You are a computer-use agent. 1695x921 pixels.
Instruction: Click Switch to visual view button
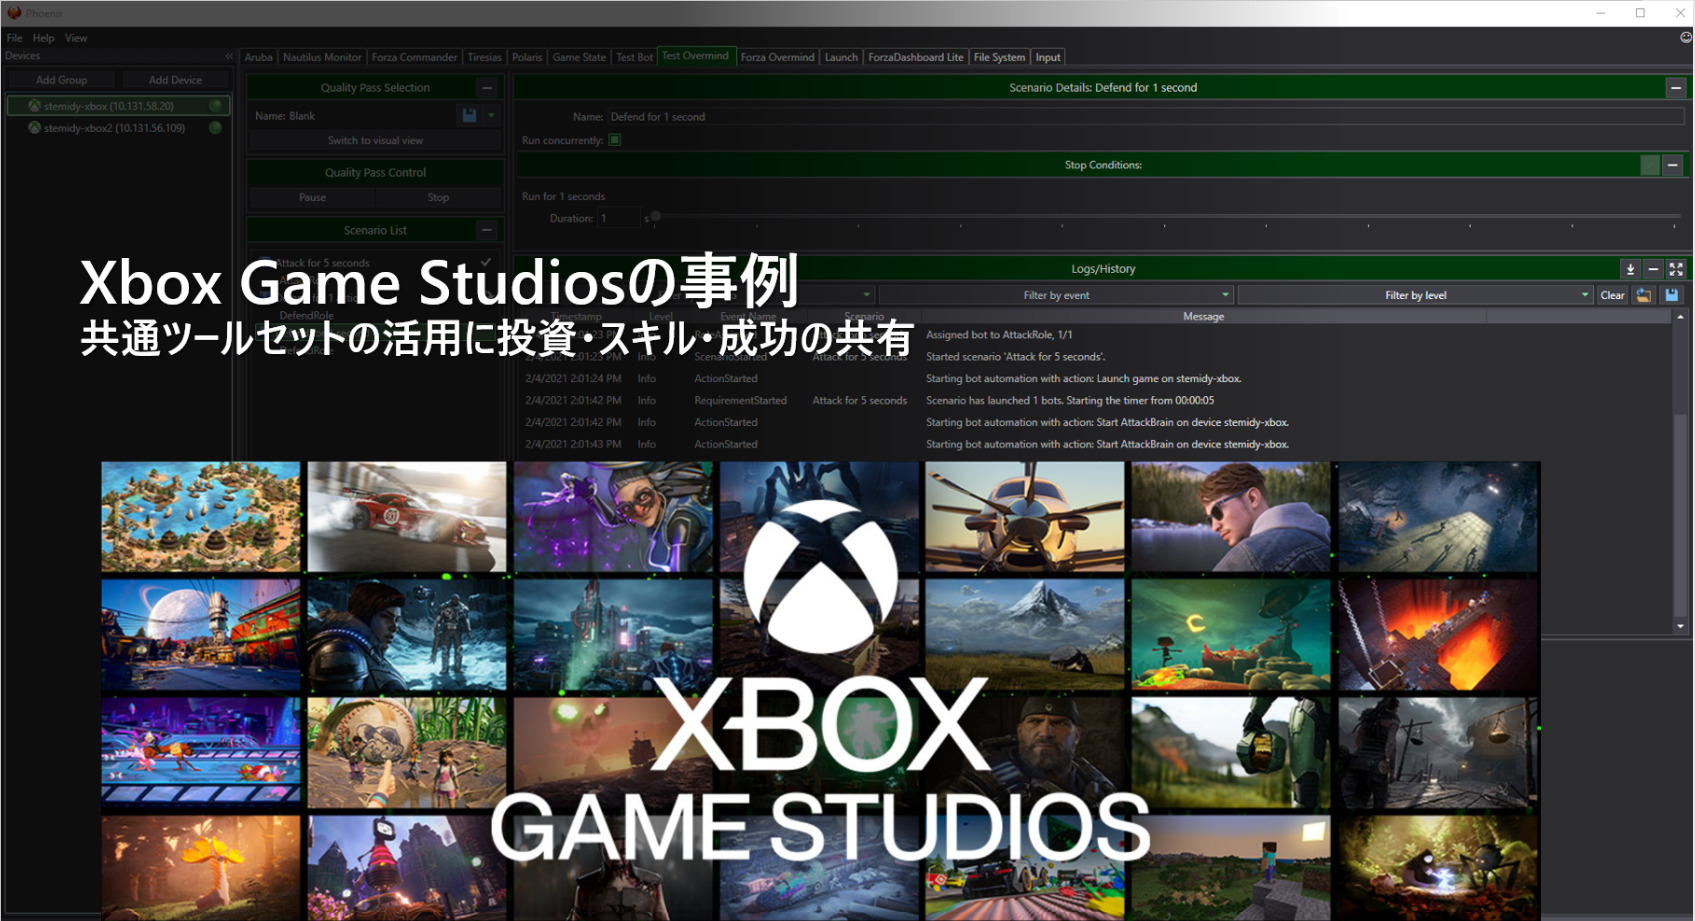(375, 141)
